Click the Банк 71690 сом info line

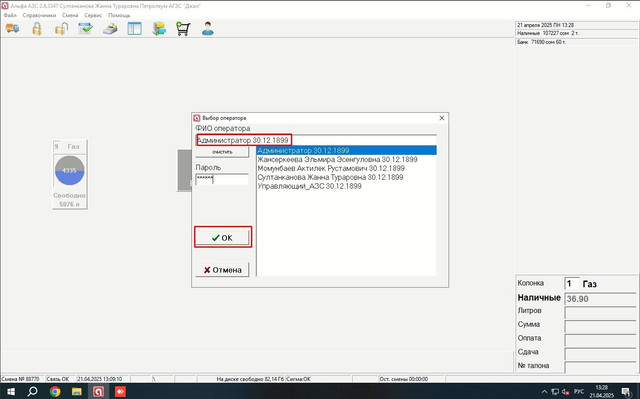click(x=576, y=42)
